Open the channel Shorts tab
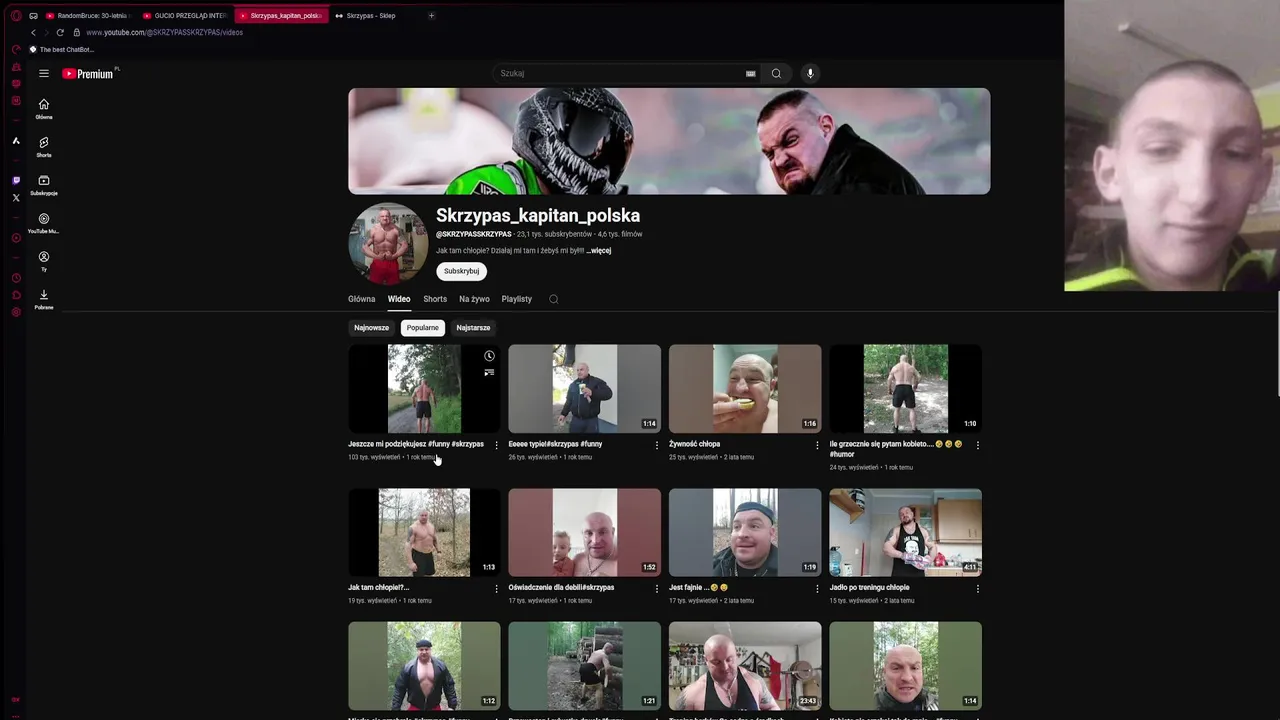Screen dimensions: 1280x720 point(435,299)
